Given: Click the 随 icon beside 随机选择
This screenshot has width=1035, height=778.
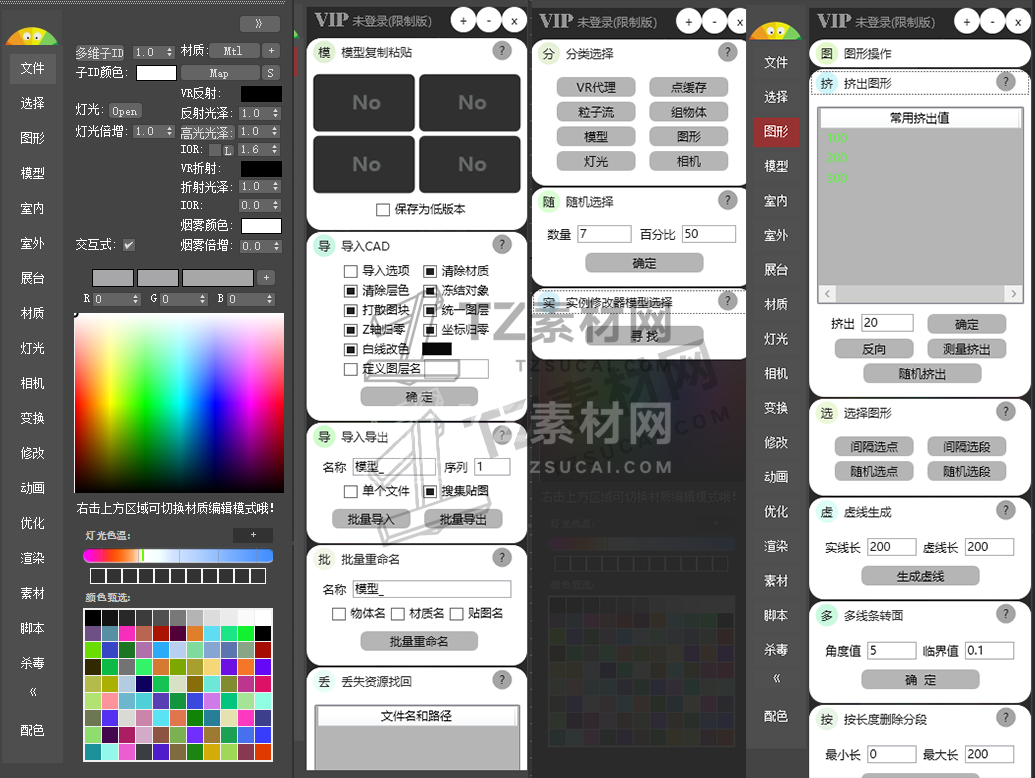Looking at the screenshot, I should coord(549,201).
